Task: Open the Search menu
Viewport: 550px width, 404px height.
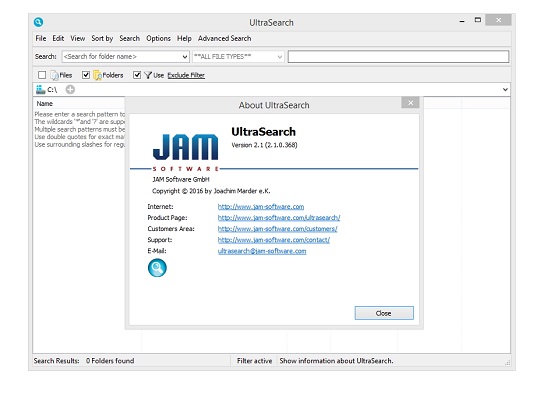Action: coord(129,38)
